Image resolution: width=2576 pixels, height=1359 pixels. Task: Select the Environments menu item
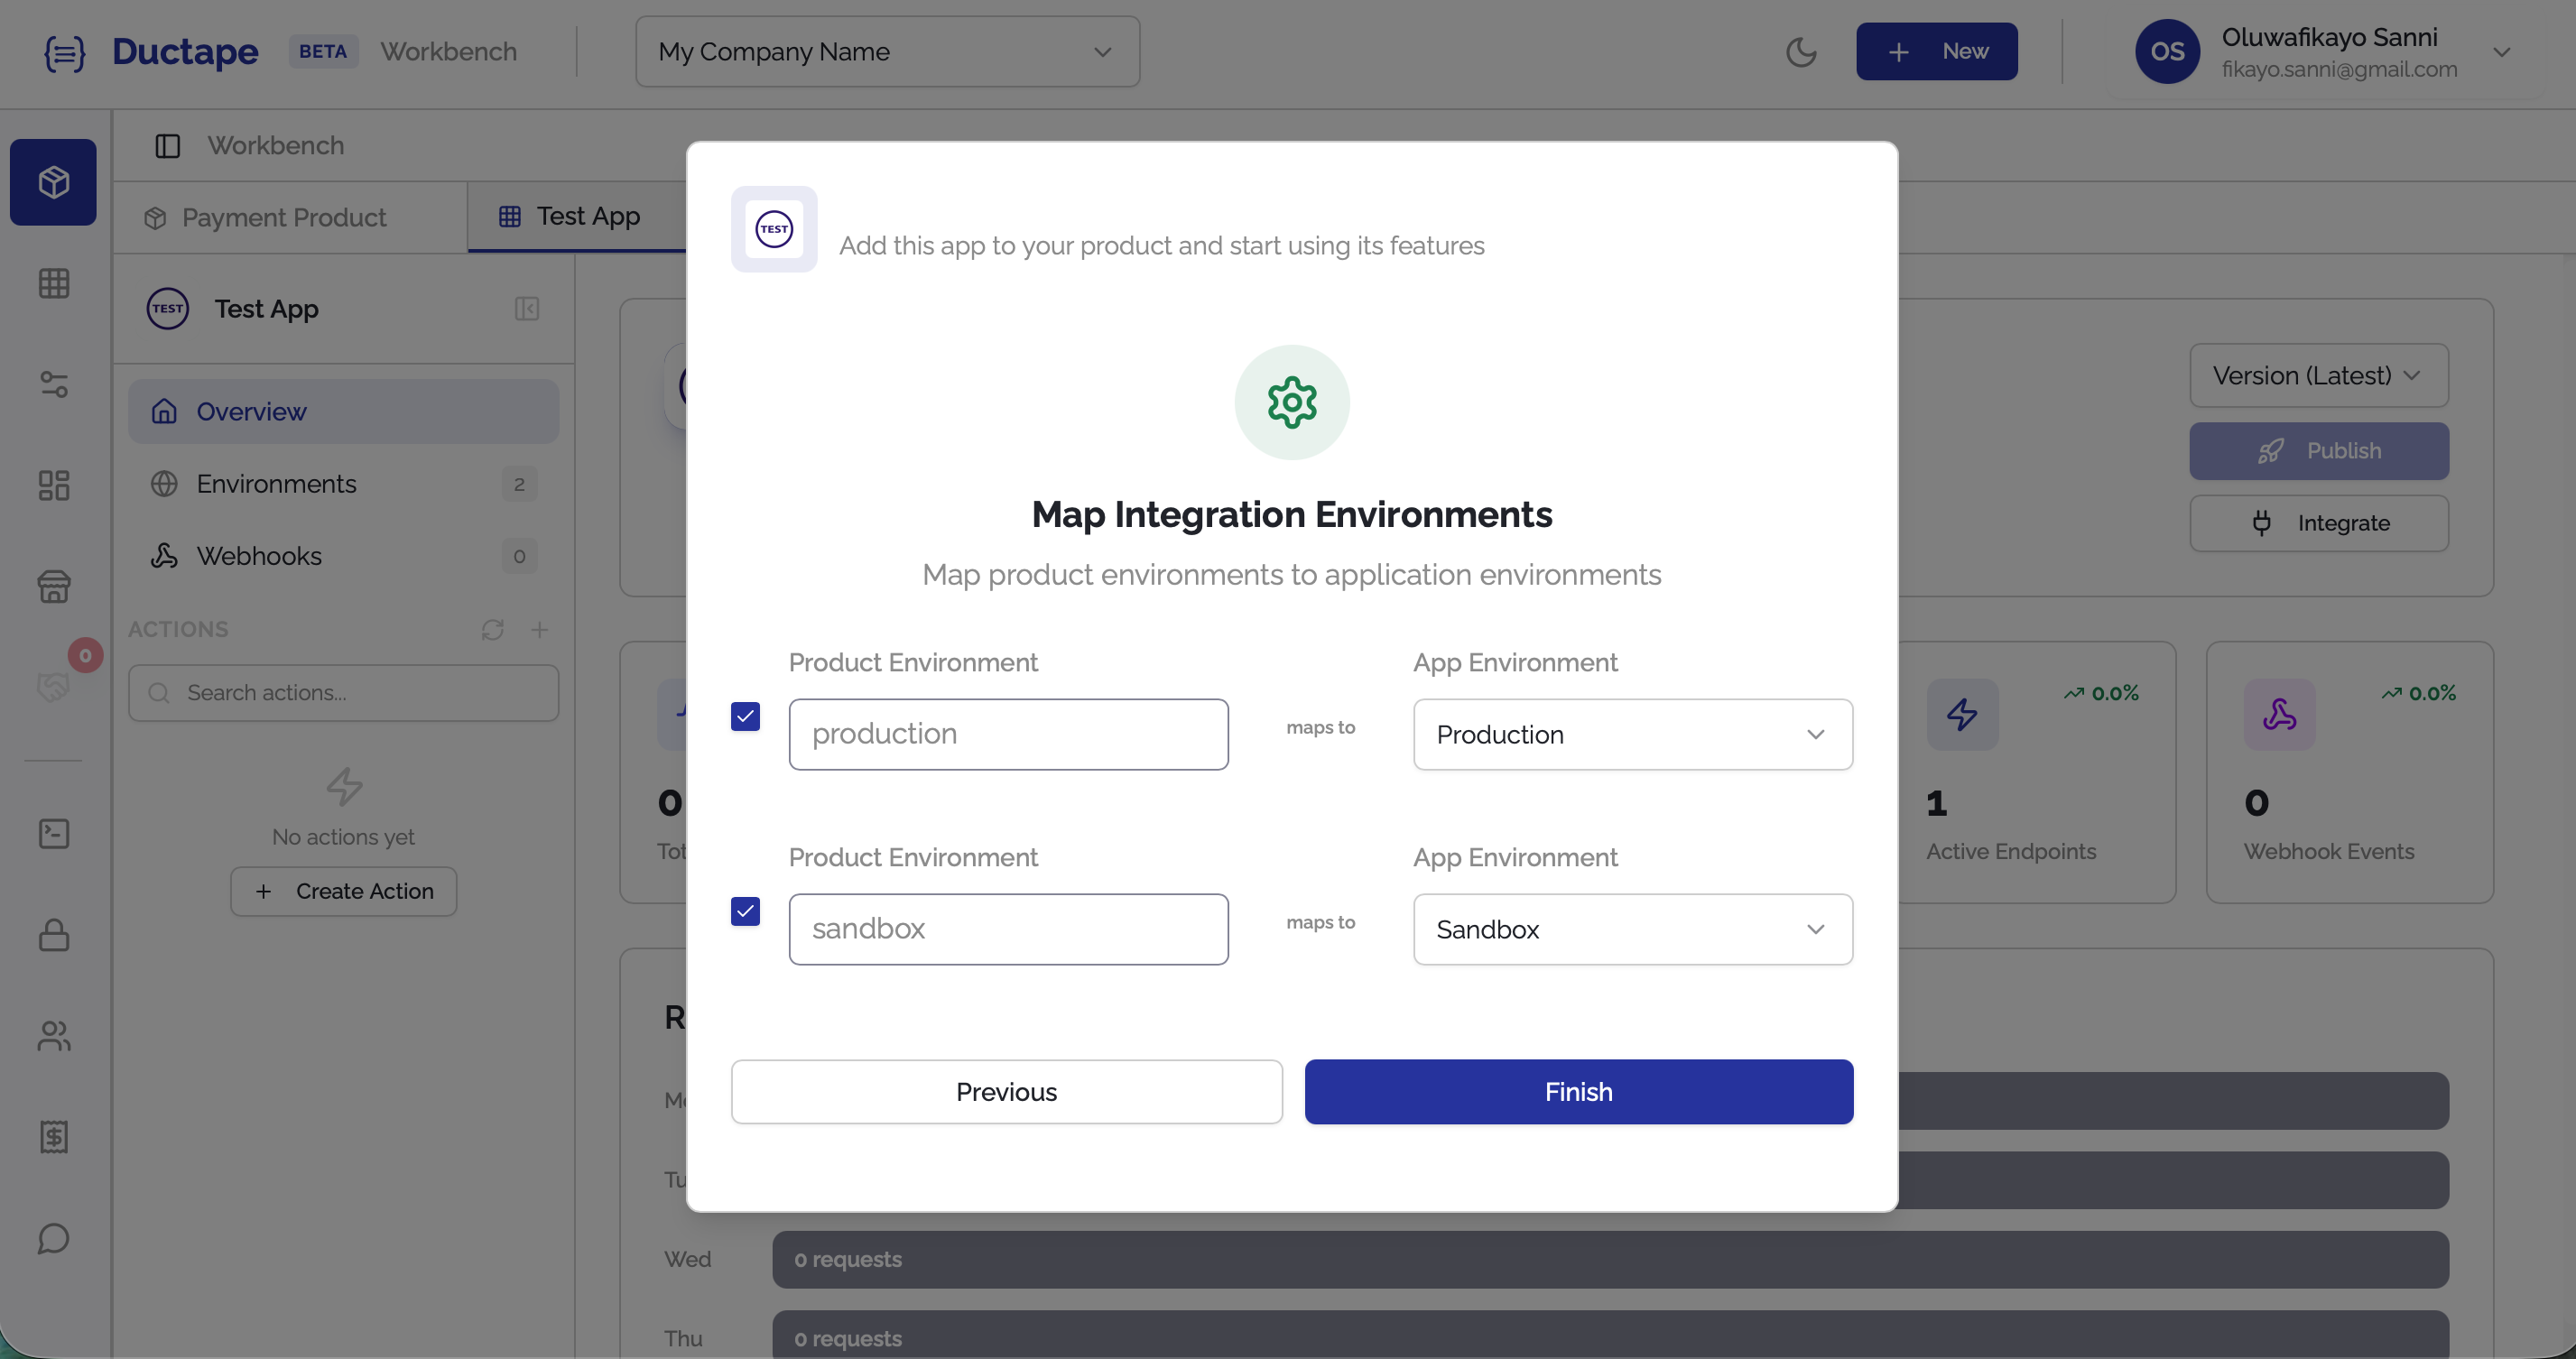[x=276, y=483]
